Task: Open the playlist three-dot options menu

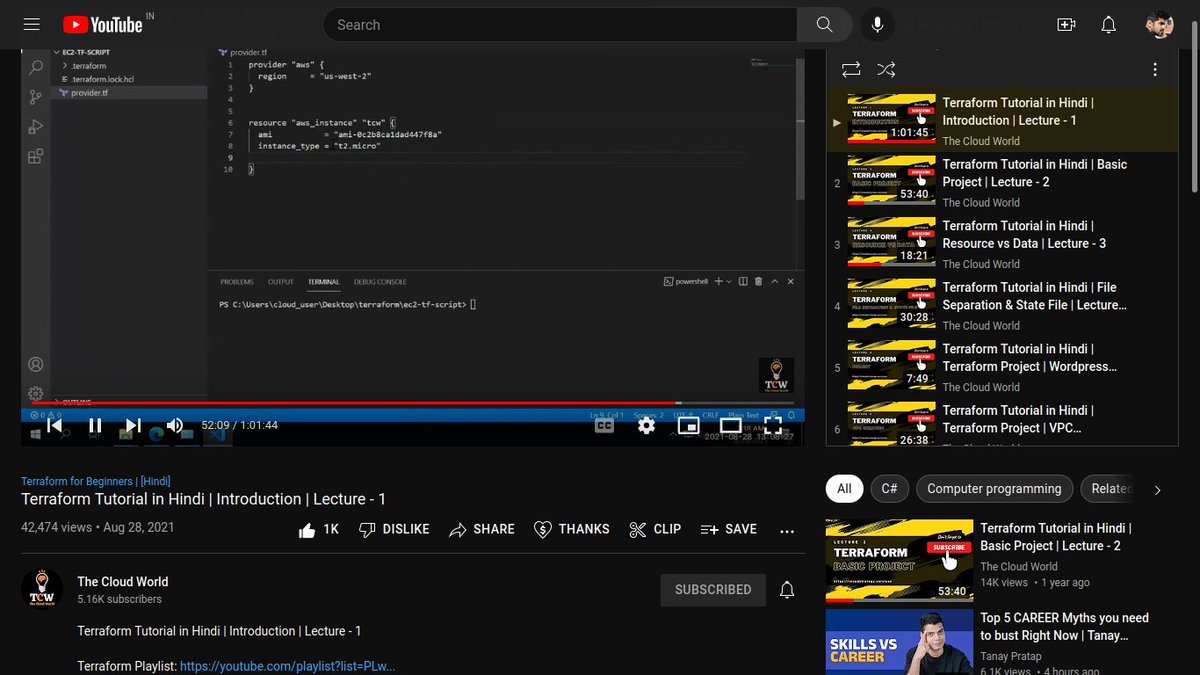Action: click(1155, 68)
